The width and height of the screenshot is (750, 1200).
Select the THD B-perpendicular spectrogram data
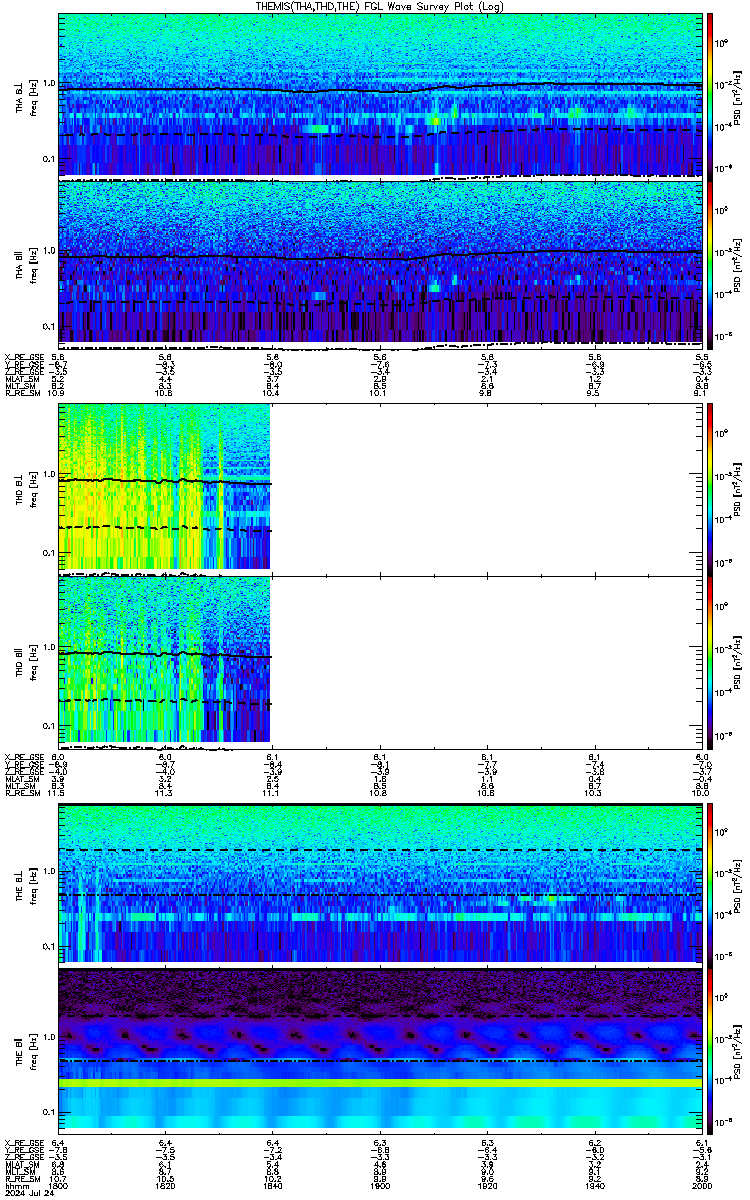[x=165, y=488]
